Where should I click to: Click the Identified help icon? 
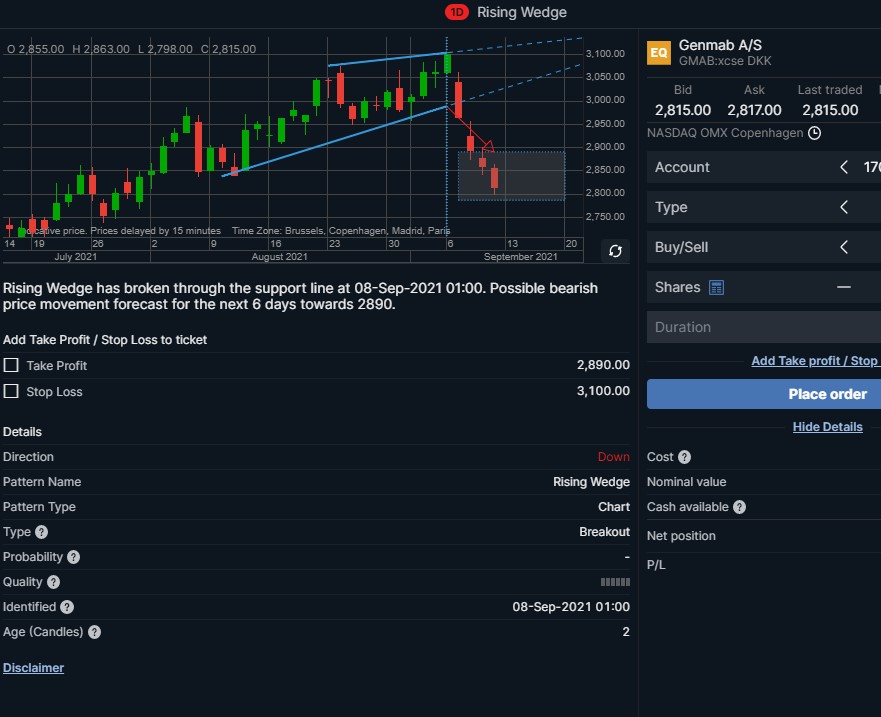67,607
